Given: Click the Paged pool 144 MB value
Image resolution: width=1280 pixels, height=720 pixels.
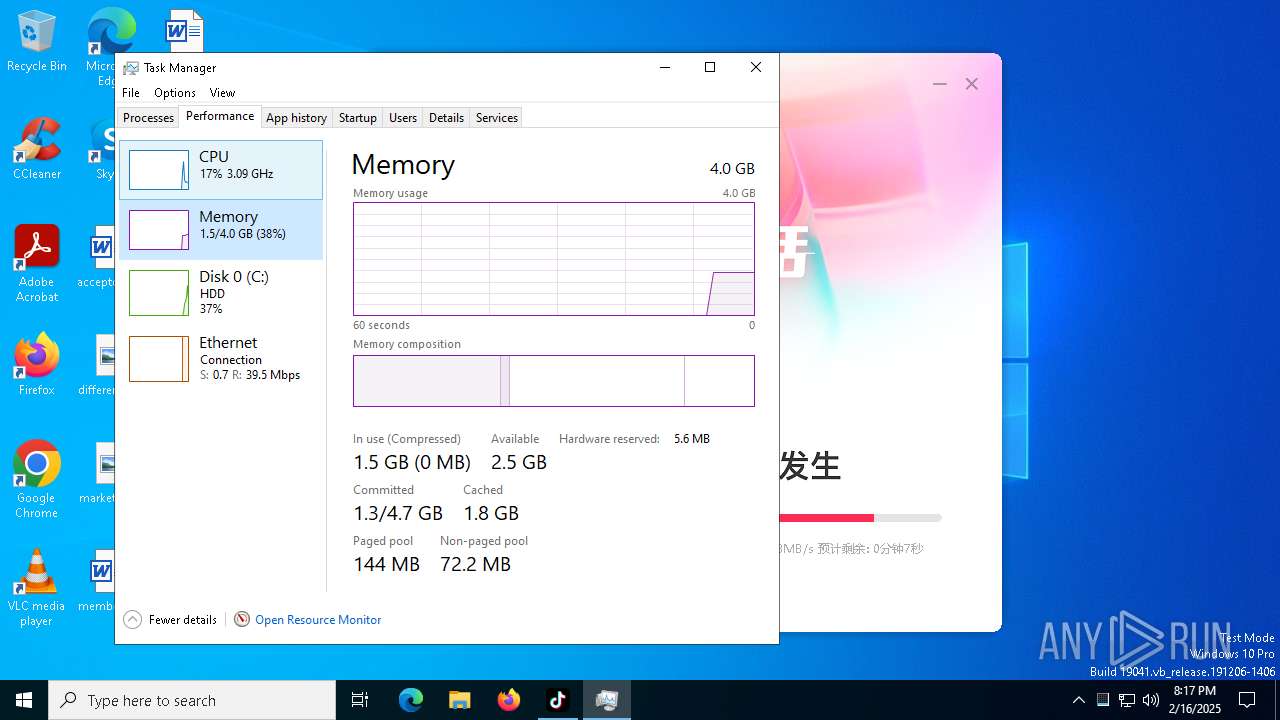Looking at the screenshot, I should click(x=387, y=564).
